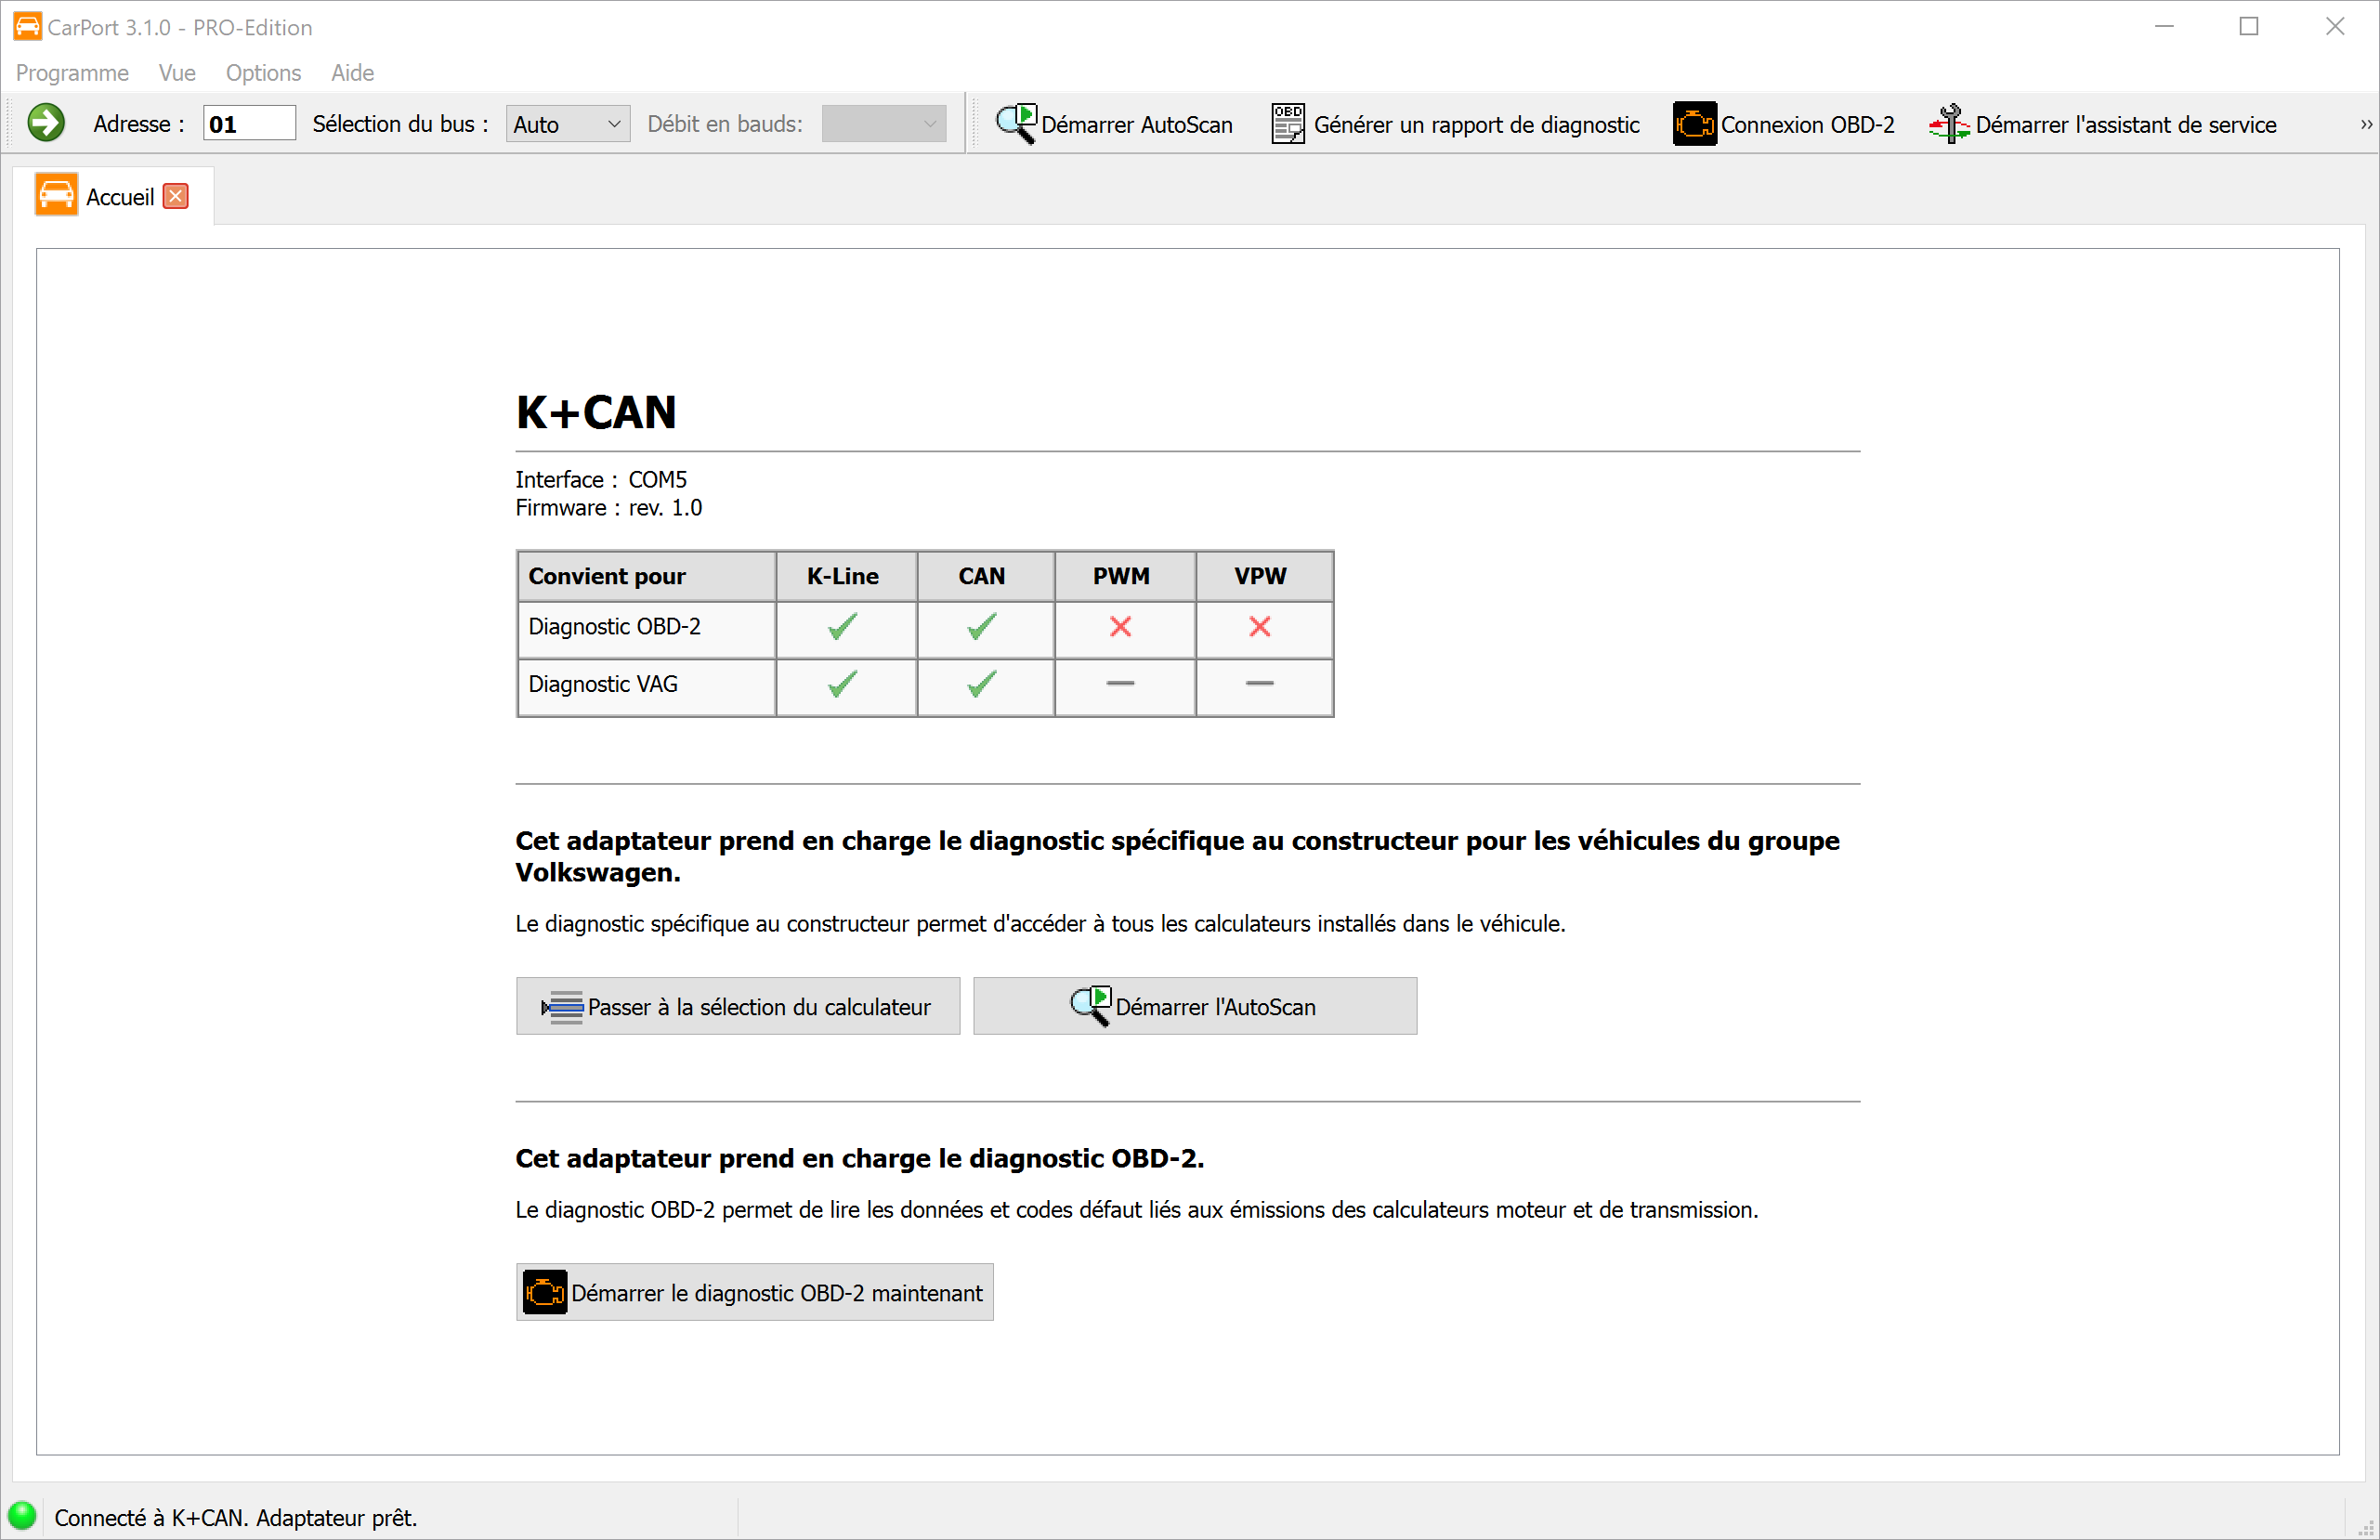Screen dimensions: 2380x1540
Task: Open the Débit en bauds dropdown
Action: pyautogui.click(x=883, y=123)
